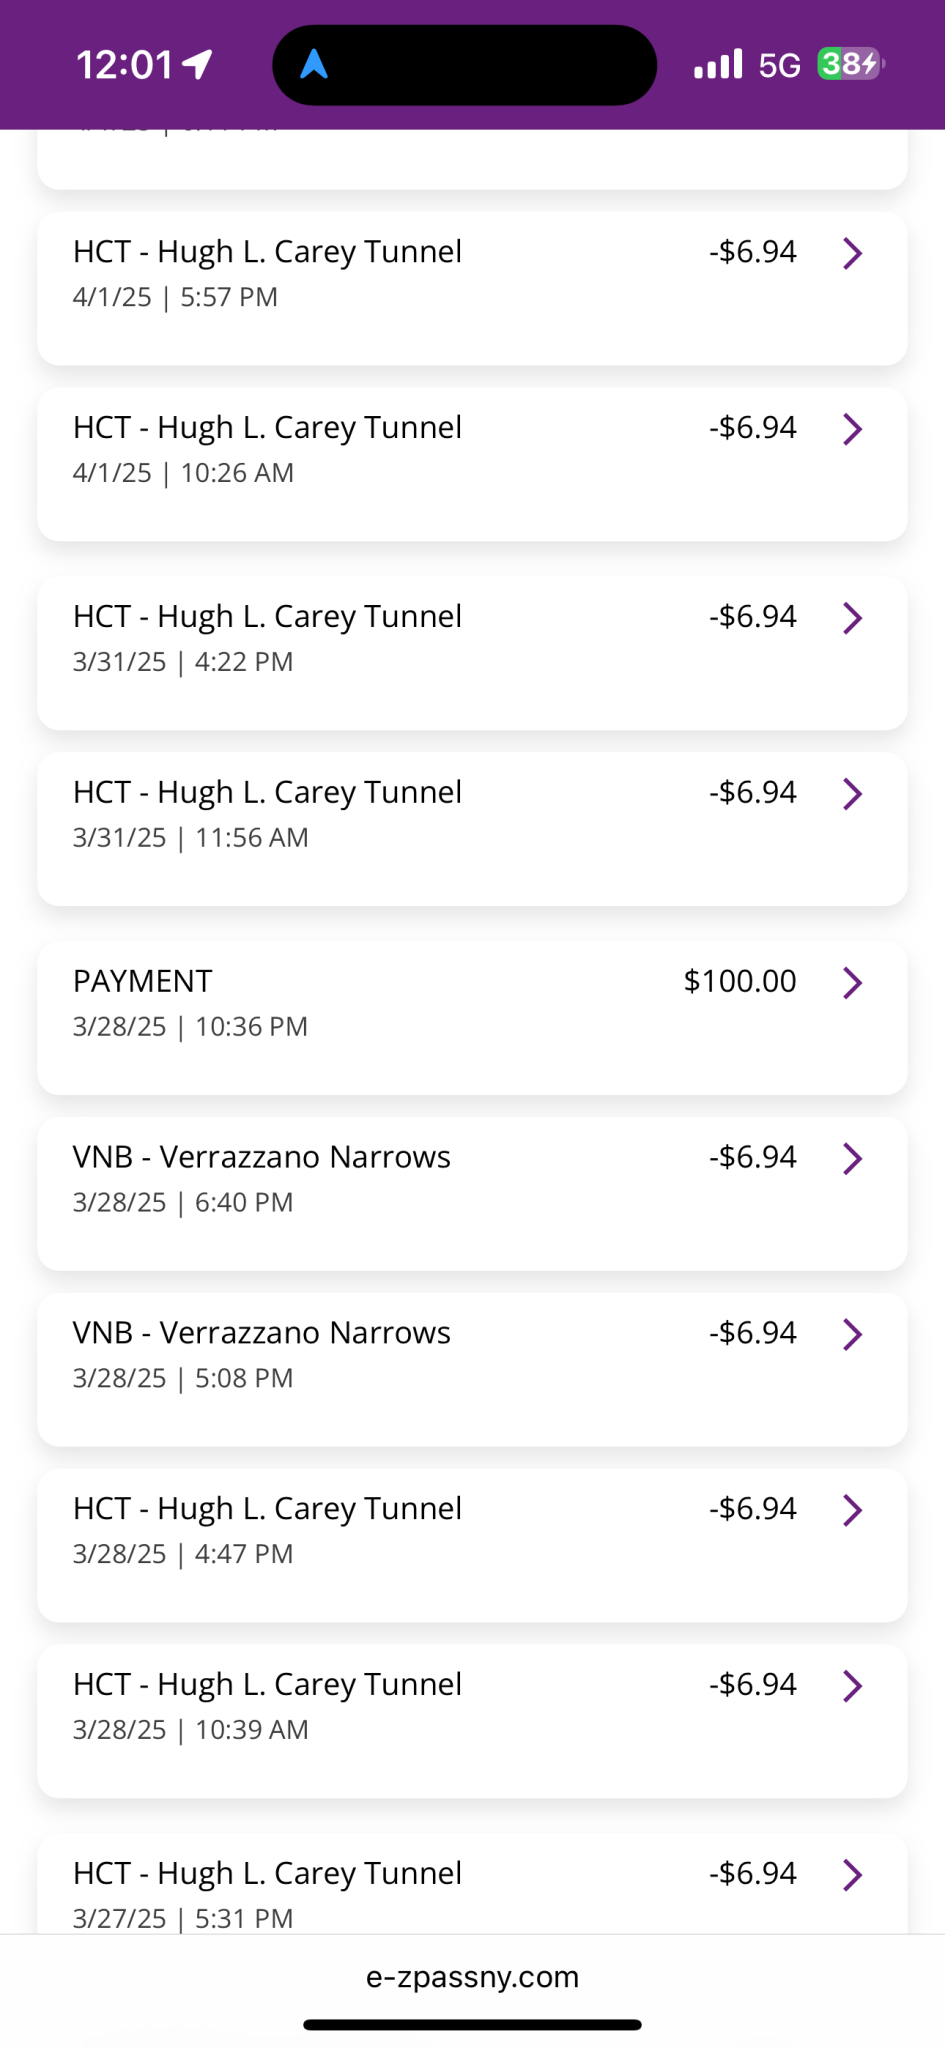Select the PAYMENT entry title
This screenshot has width=945, height=2048.
(x=142, y=981)
